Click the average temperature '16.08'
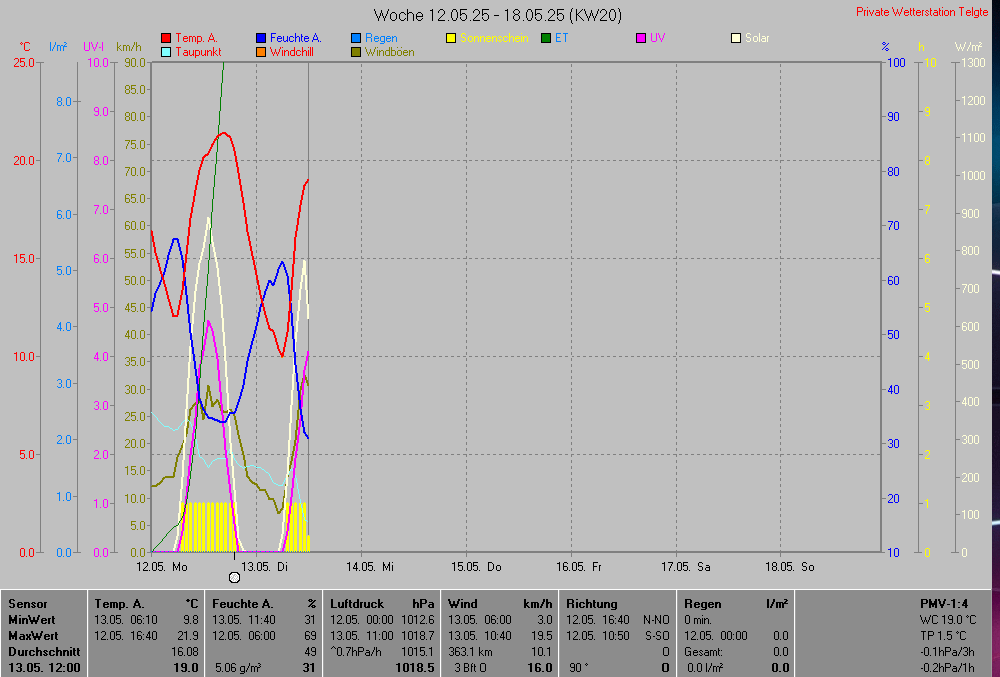The image size is (1000, 677). point(185,652)
